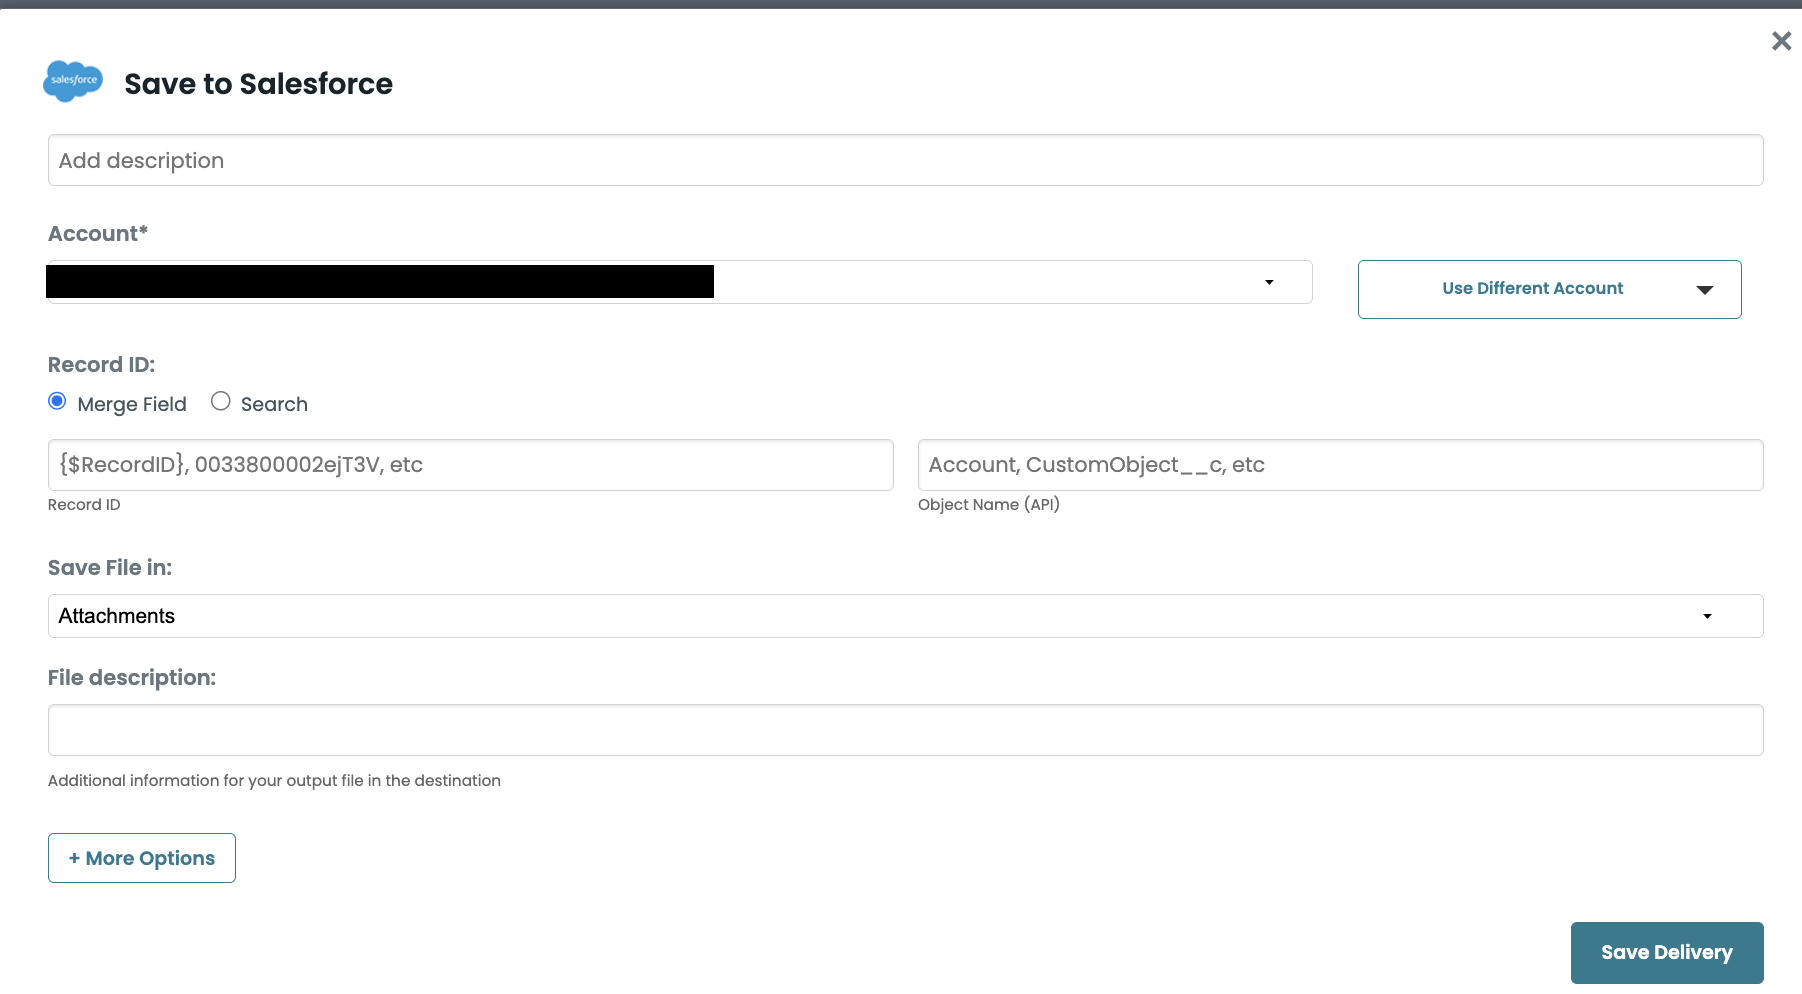Click the arrow on Attachments dropdown
This screenshot has height=994, width=1802.
coord(1707,616)
